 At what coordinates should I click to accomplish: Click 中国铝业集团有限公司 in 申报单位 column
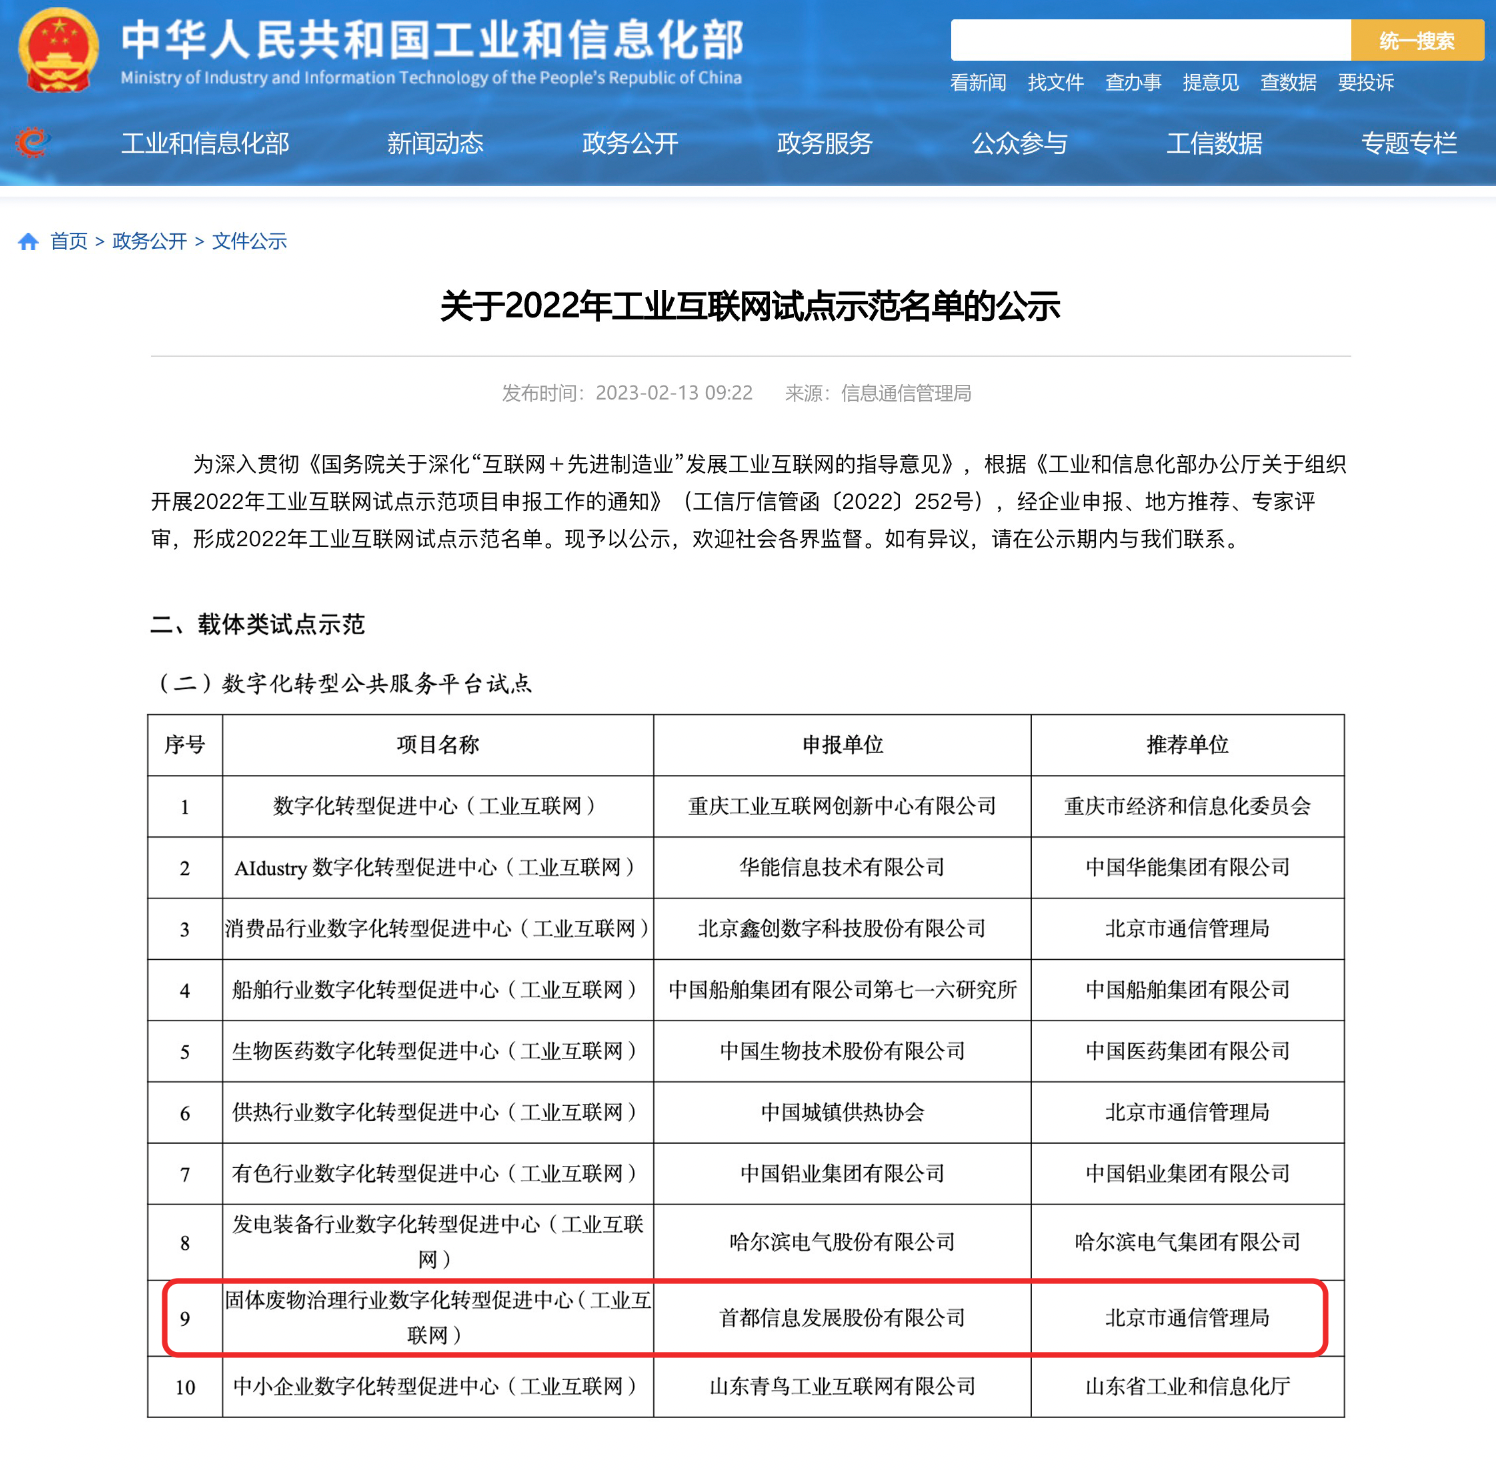(x=842, y=1174)
